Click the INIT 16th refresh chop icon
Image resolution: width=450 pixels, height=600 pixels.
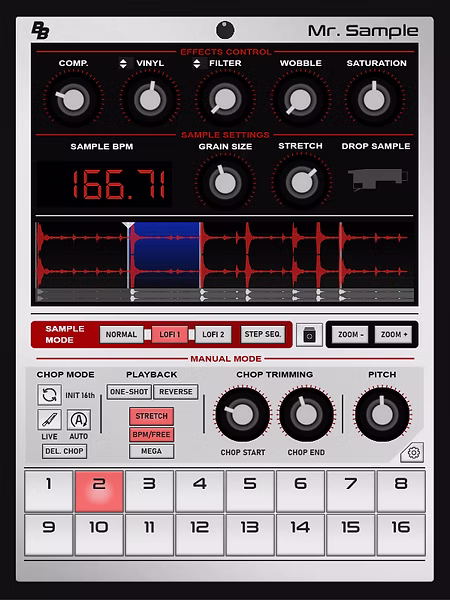49,395
